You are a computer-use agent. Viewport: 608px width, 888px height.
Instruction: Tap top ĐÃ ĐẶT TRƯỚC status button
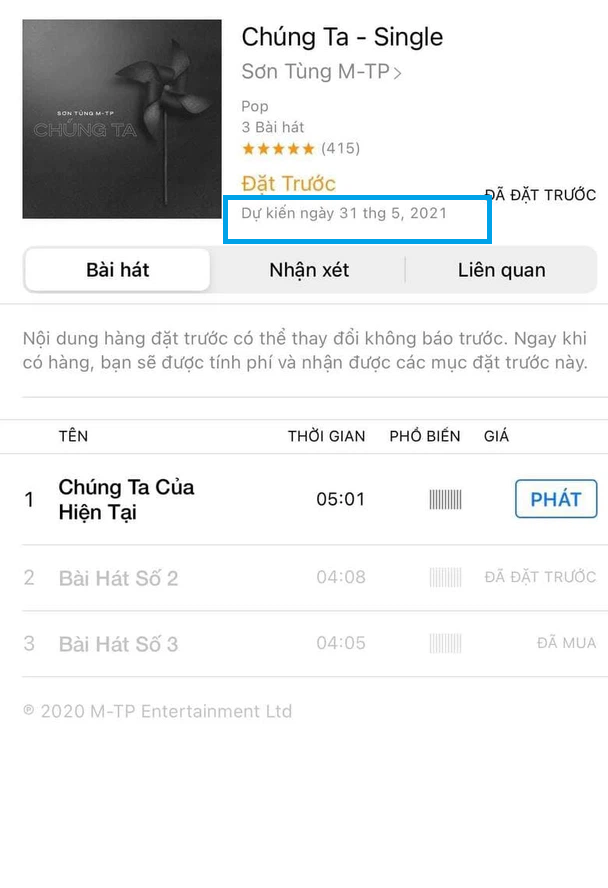click(x=541, y=195)
